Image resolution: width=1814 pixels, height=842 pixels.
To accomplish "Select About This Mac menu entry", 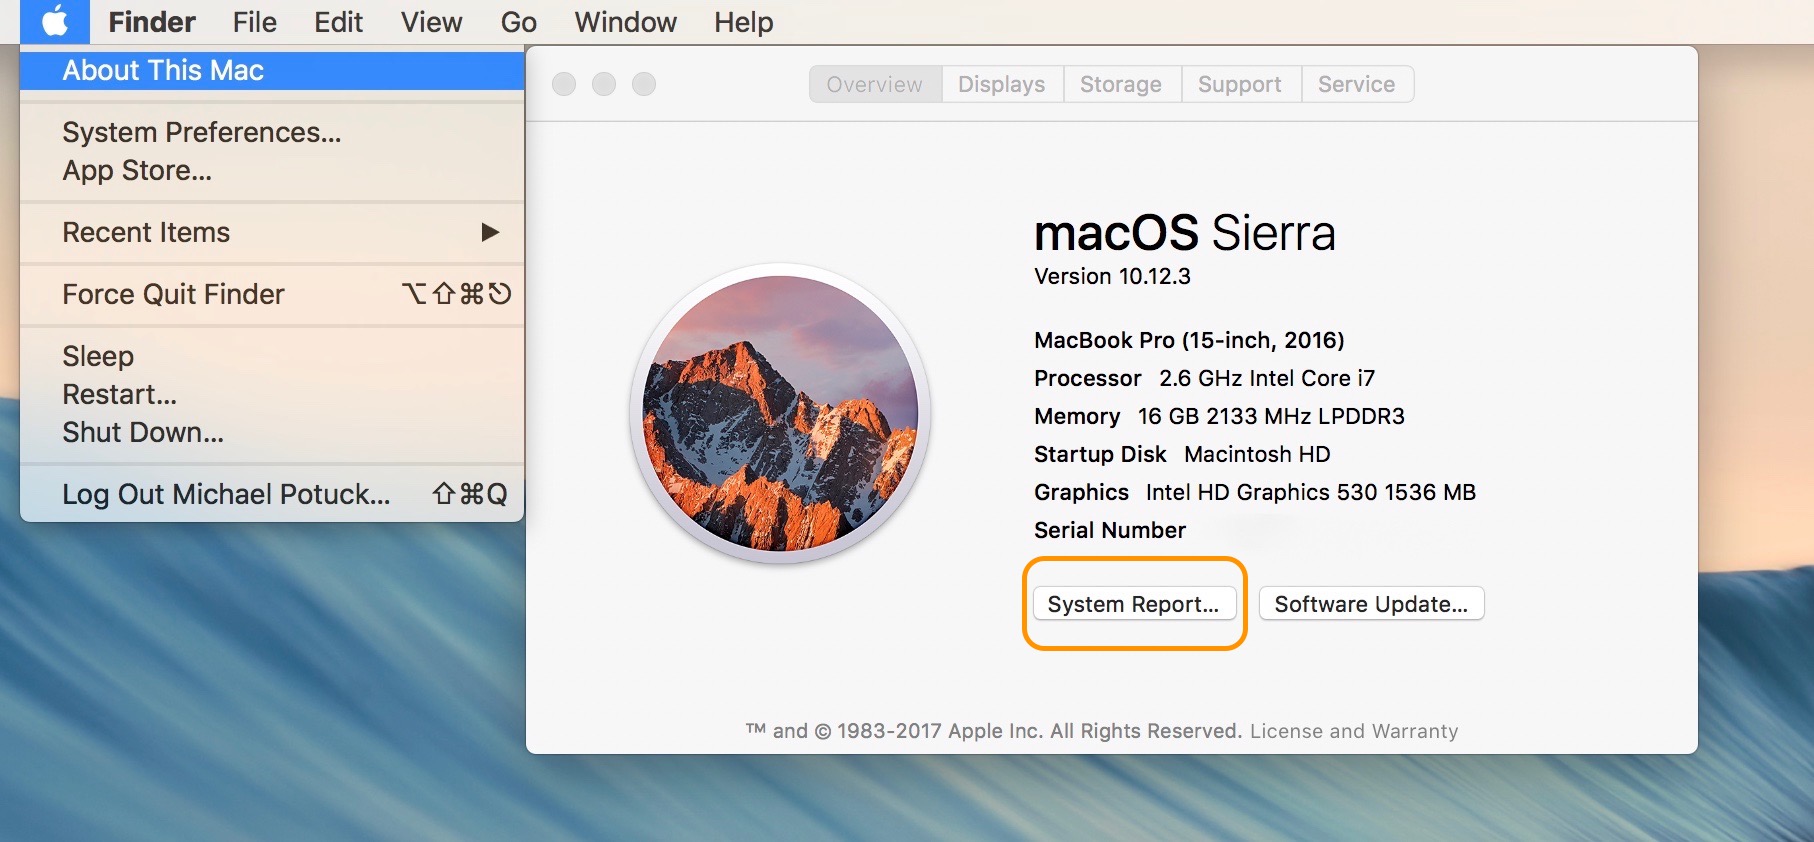I will tap(272, 70).
